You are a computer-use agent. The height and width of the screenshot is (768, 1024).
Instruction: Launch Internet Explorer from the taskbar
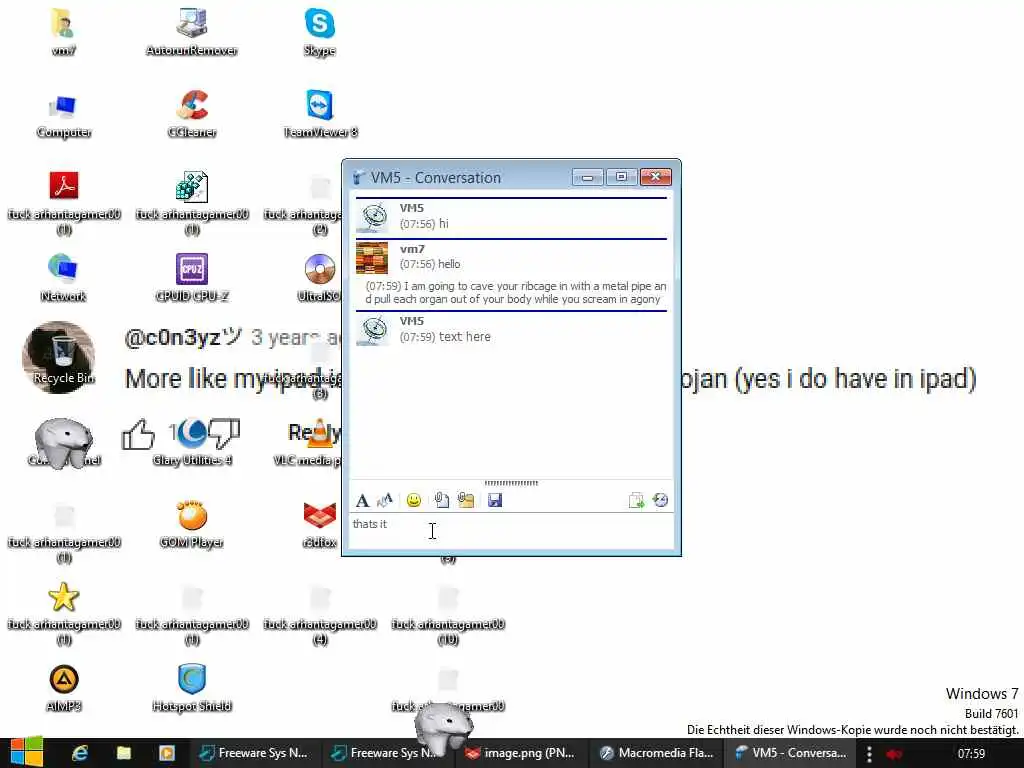point(80,753)
